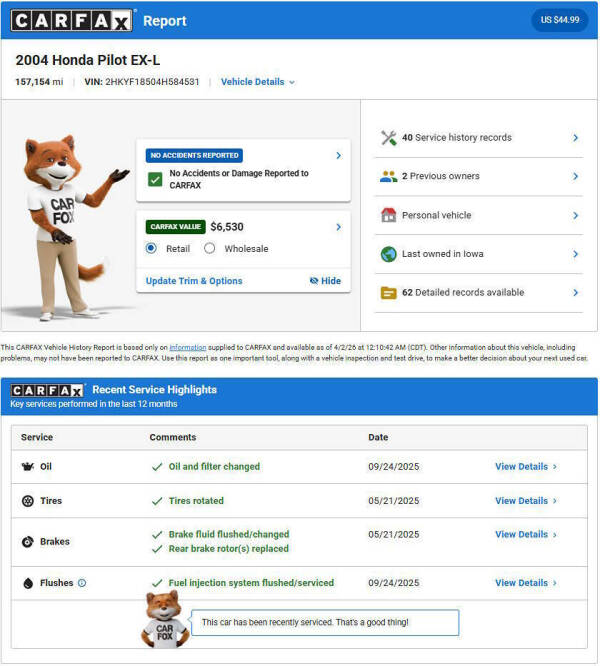Click the Update Trim & Options link

194,281
